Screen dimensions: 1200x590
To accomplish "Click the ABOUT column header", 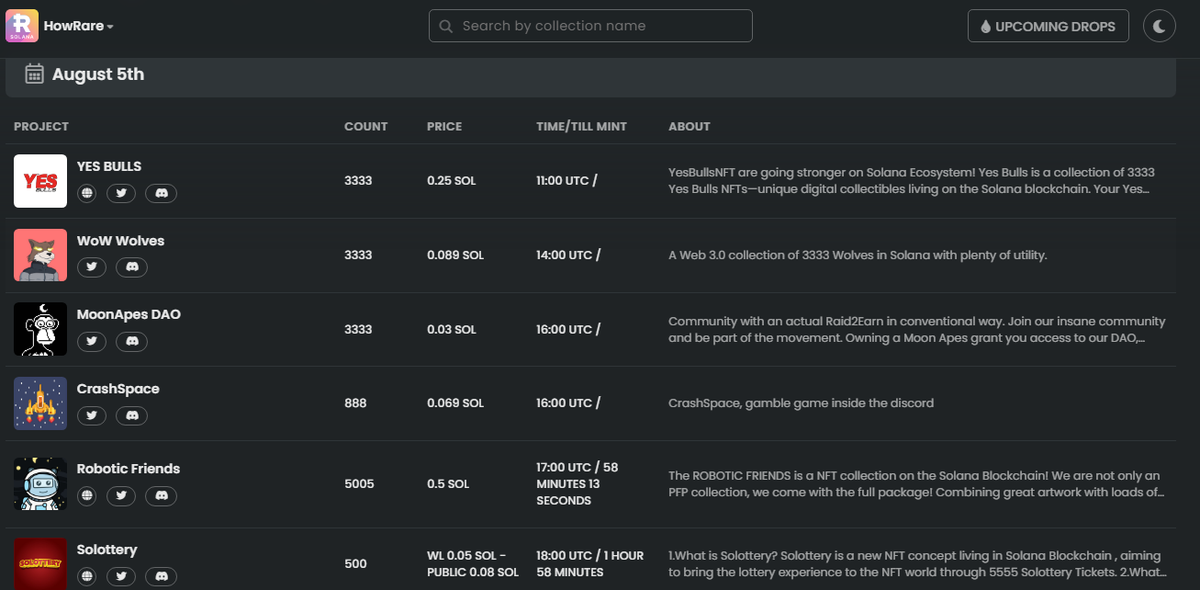I will click(x=689, y=126).
